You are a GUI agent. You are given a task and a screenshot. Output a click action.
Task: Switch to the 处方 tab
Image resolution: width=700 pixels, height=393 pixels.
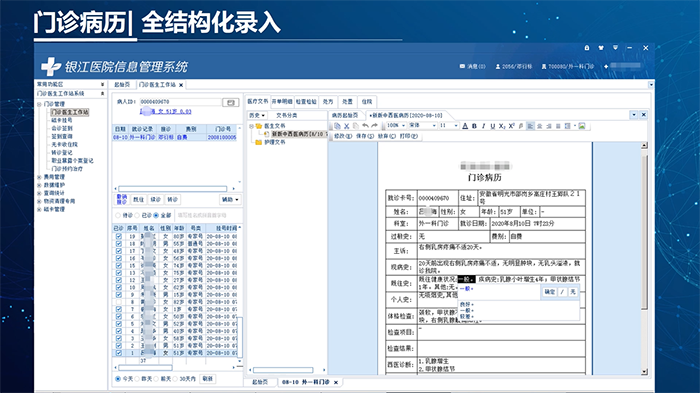tap(328, 101)
